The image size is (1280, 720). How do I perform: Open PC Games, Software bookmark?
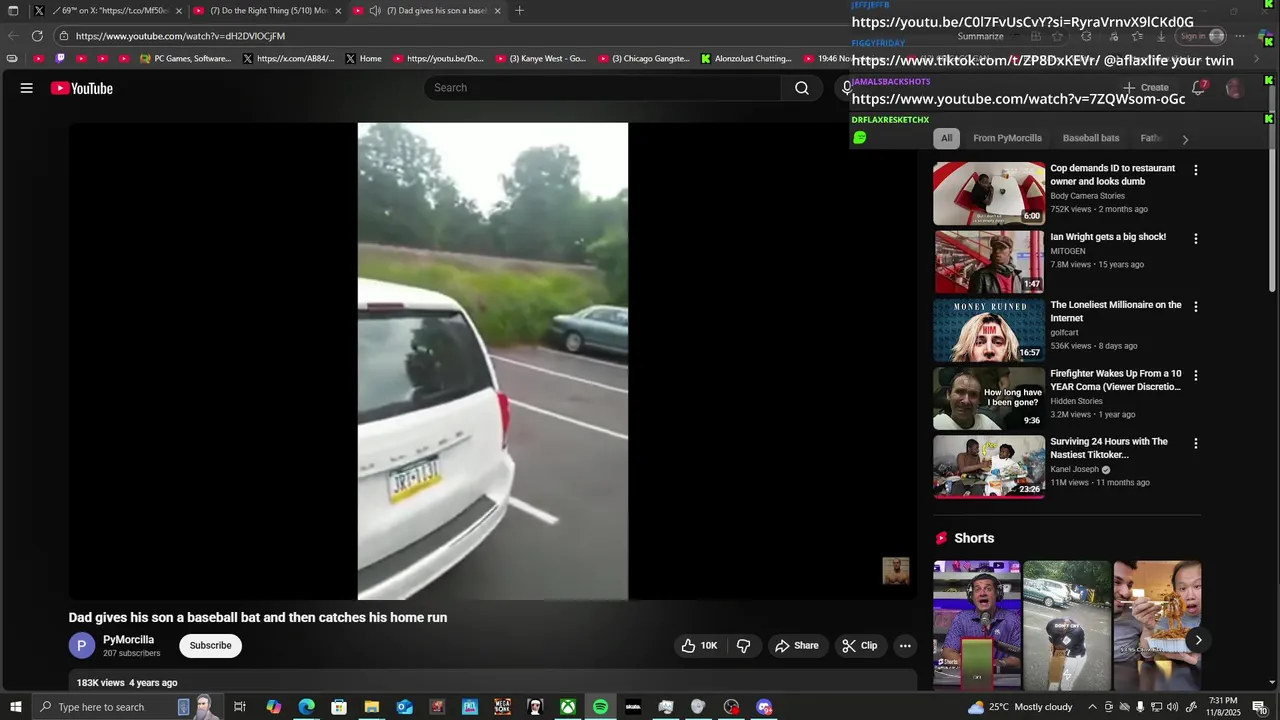[186, 59]
